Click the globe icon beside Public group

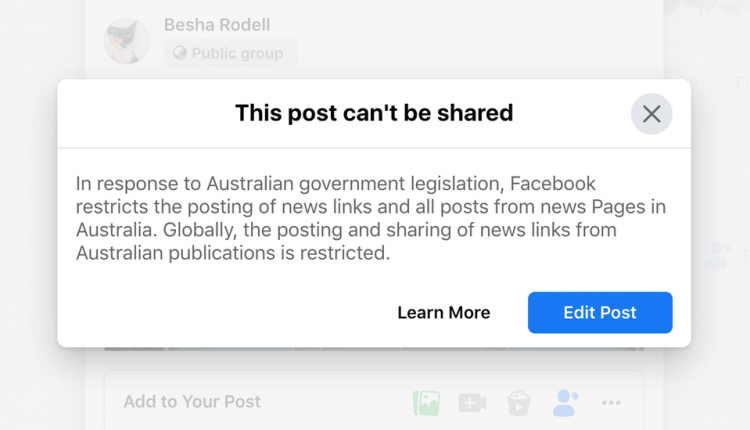(180, 53)
